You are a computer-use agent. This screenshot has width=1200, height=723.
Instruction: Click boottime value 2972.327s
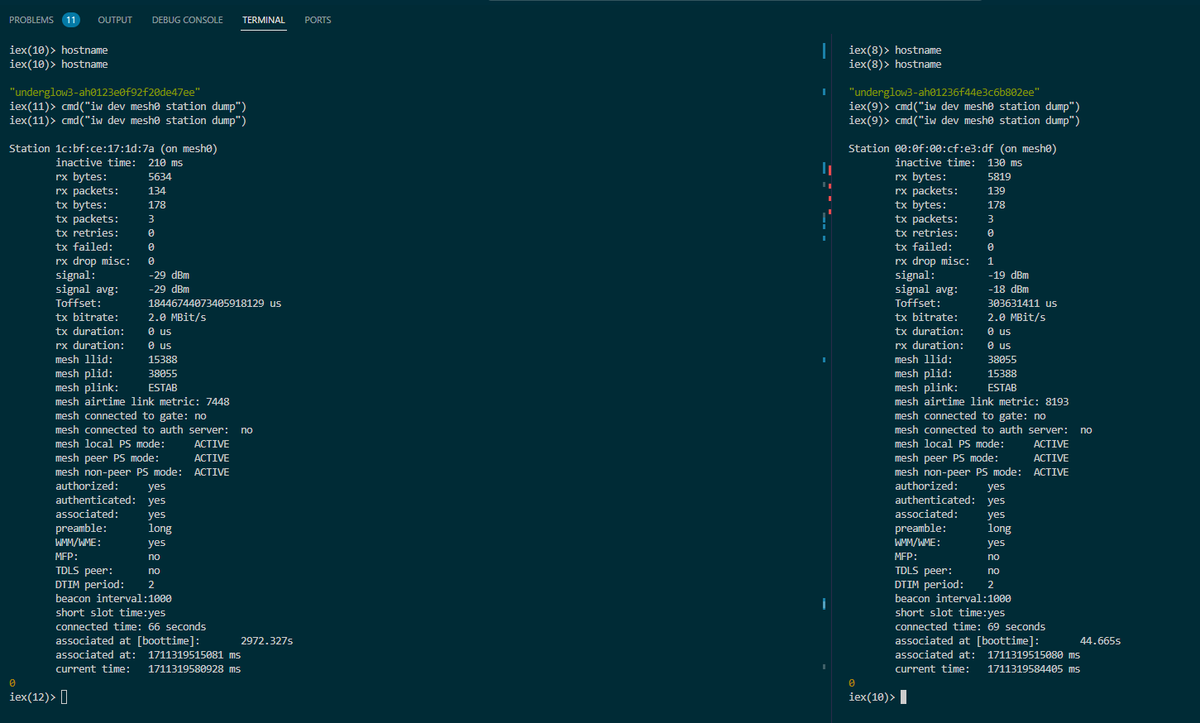(x=267, y=640)
